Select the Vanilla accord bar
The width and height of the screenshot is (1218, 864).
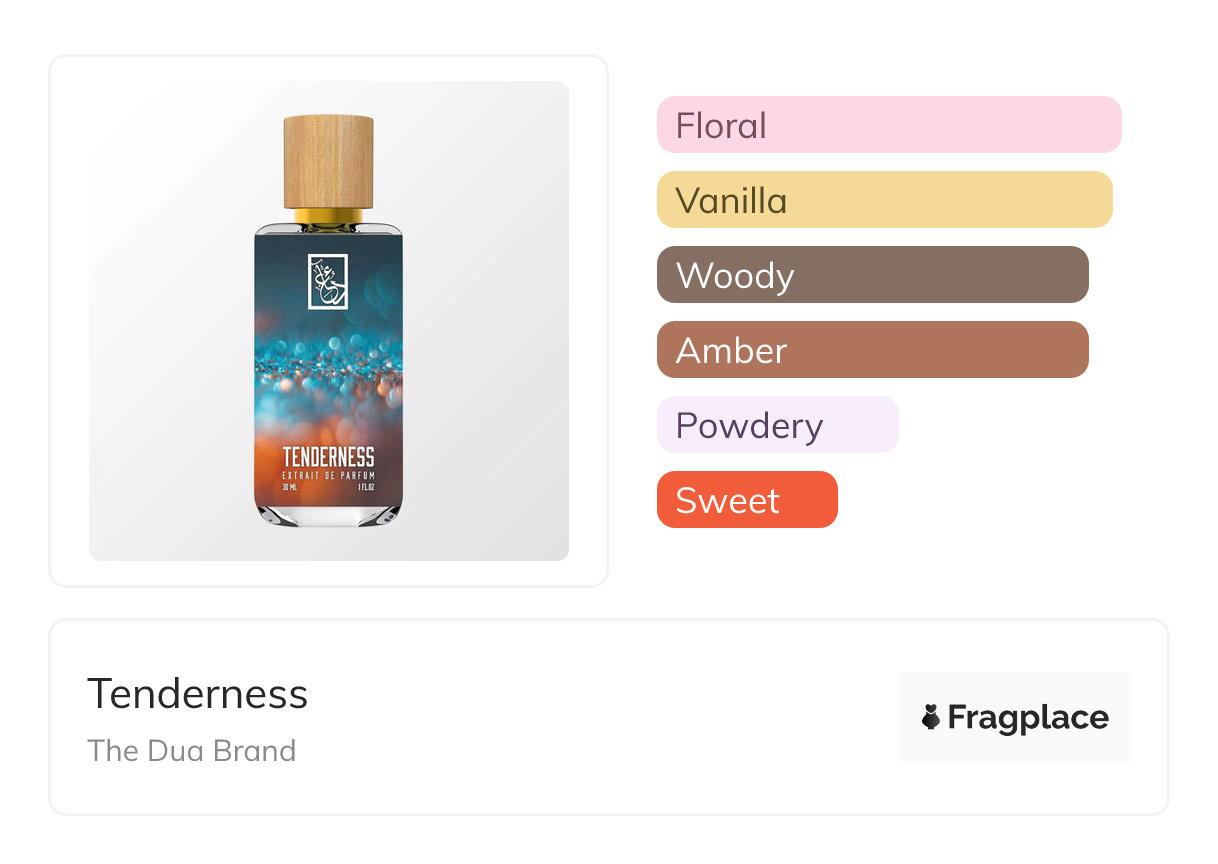pos(885,200)
